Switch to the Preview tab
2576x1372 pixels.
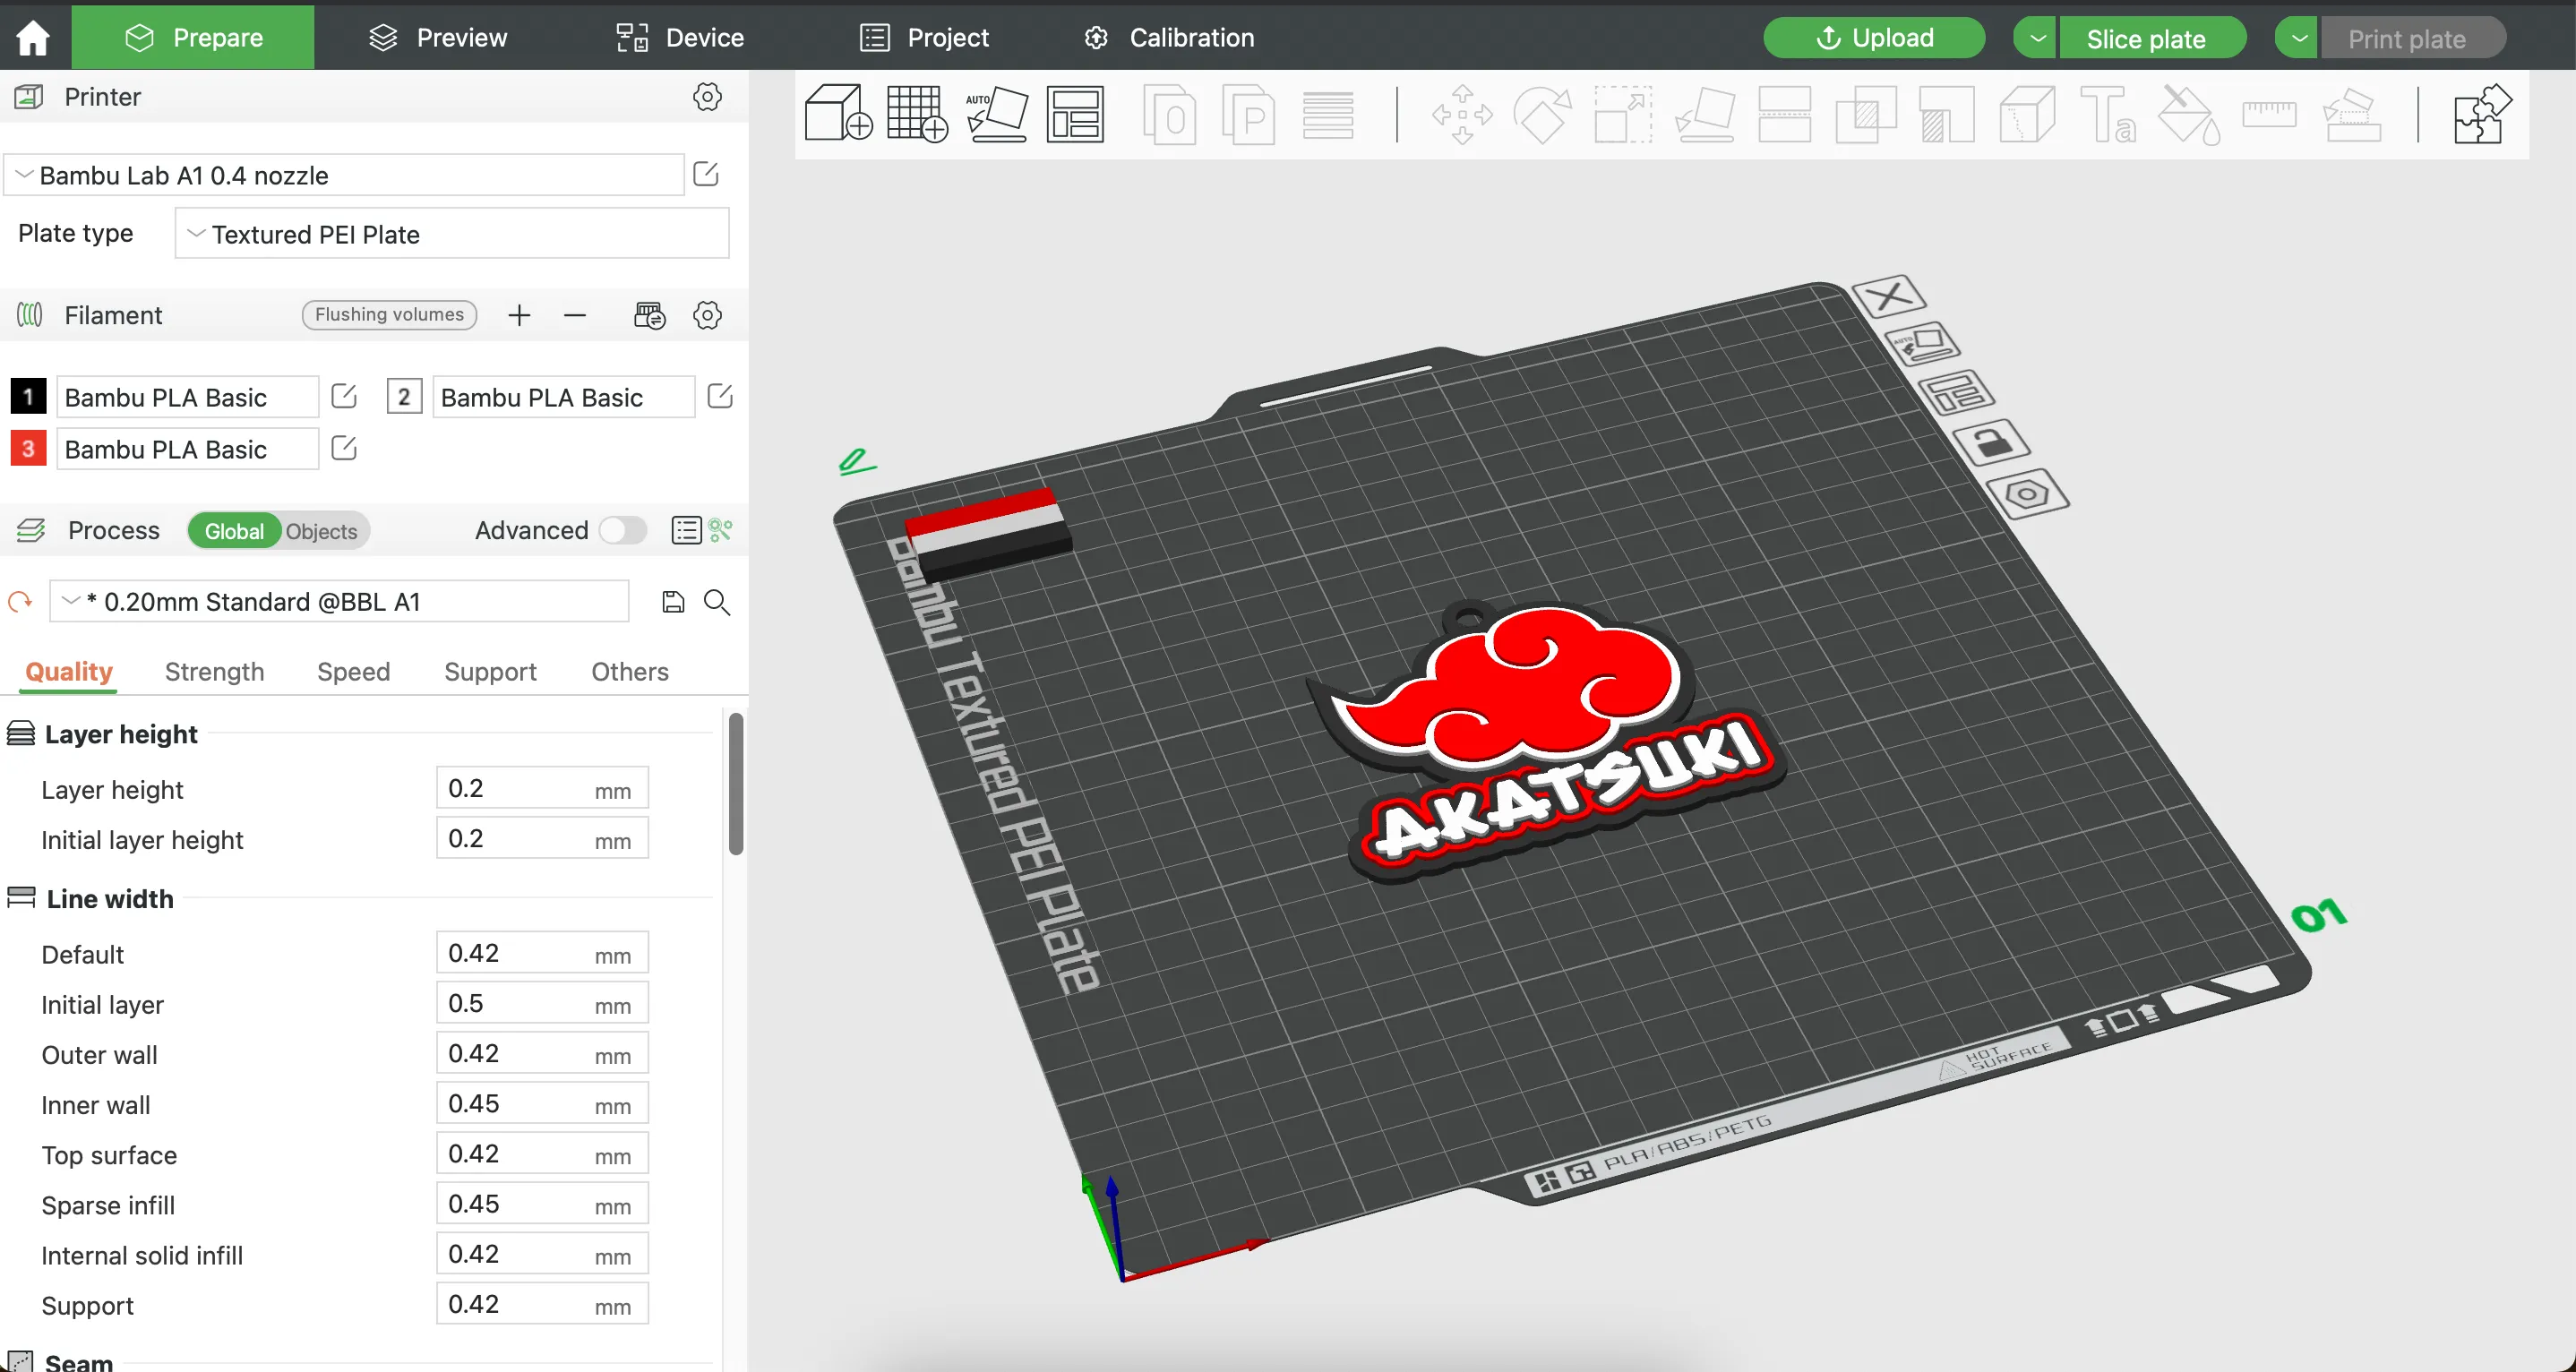pos(438,38)
